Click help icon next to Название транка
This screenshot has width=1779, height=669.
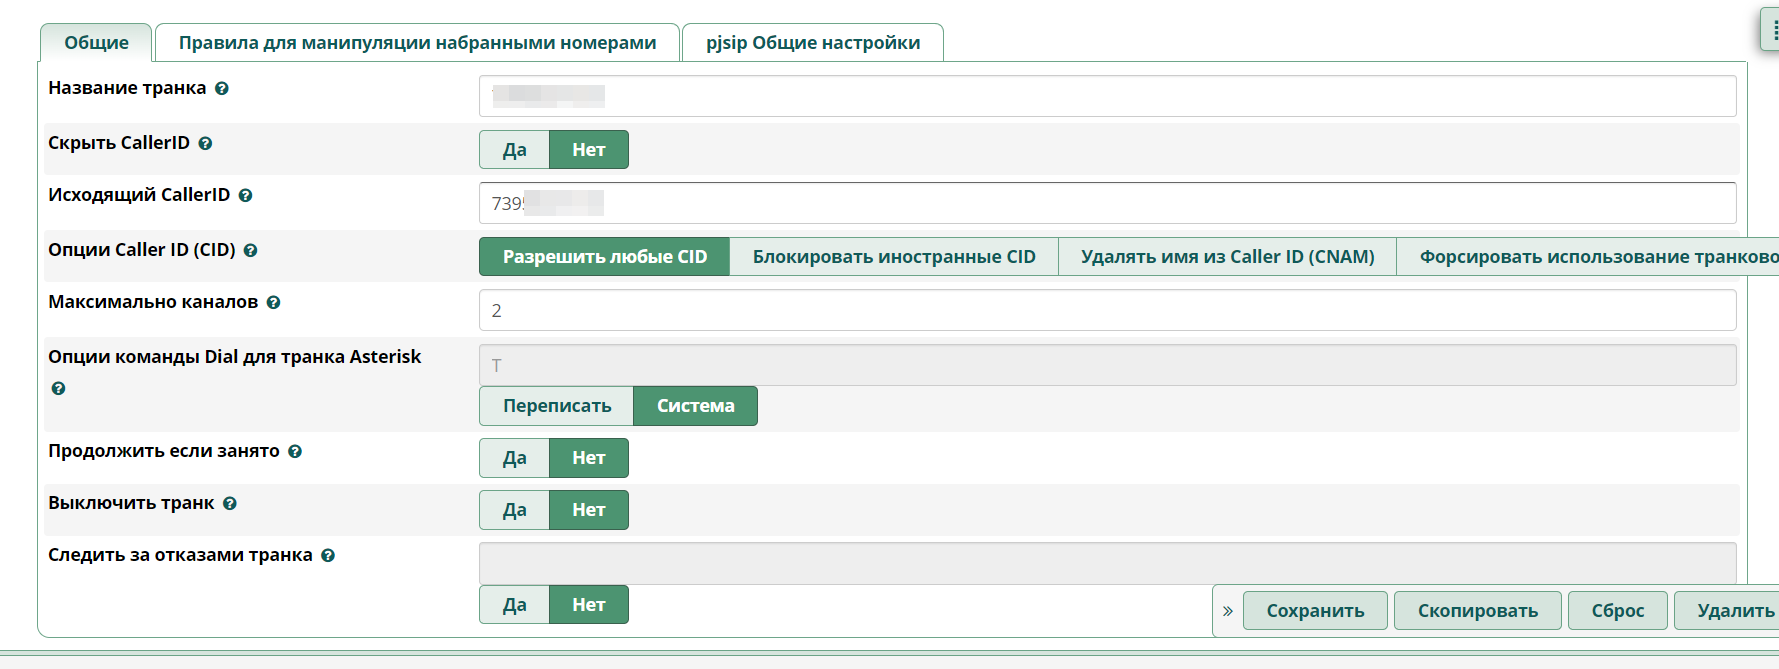222,89
